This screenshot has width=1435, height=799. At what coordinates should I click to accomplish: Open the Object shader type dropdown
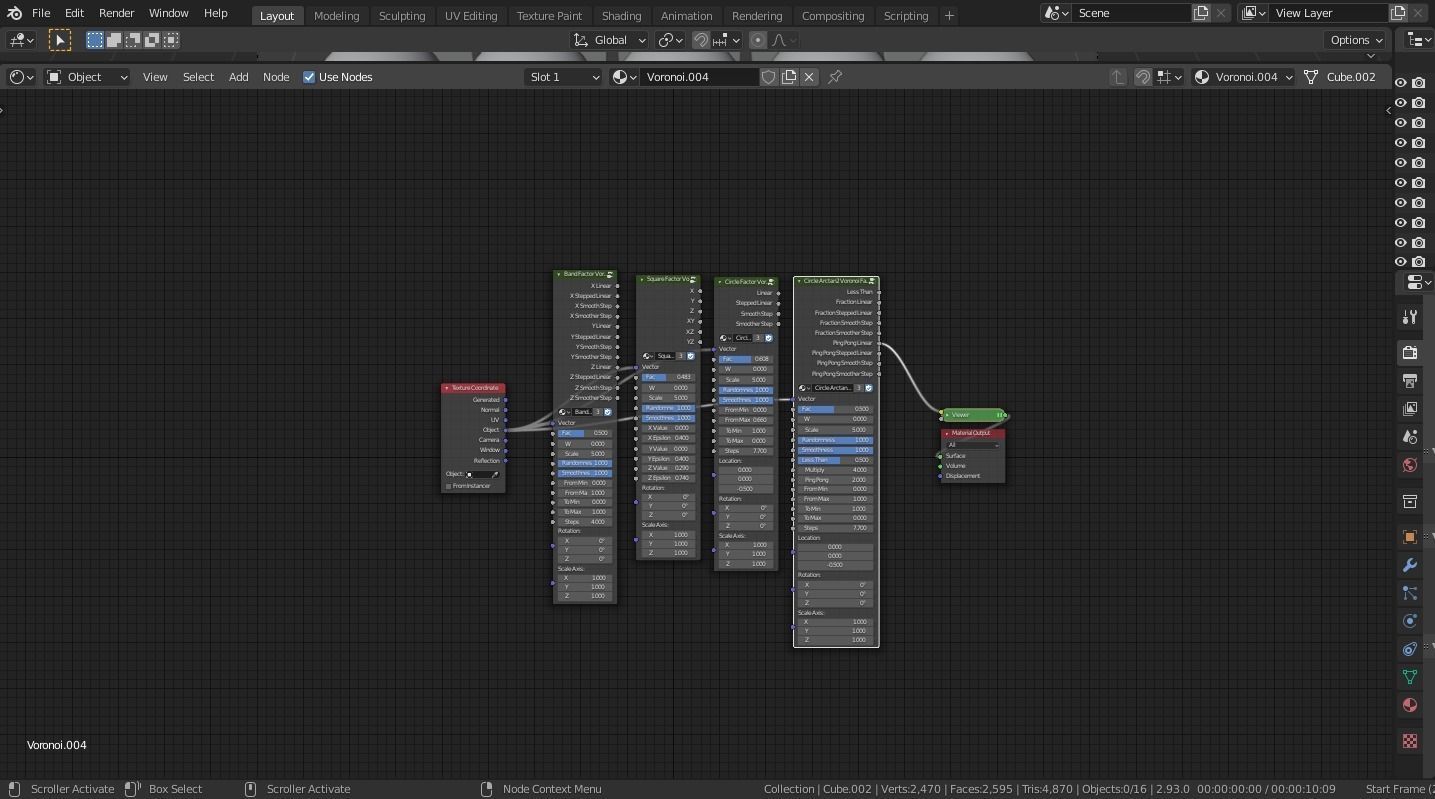click(87, 76)
